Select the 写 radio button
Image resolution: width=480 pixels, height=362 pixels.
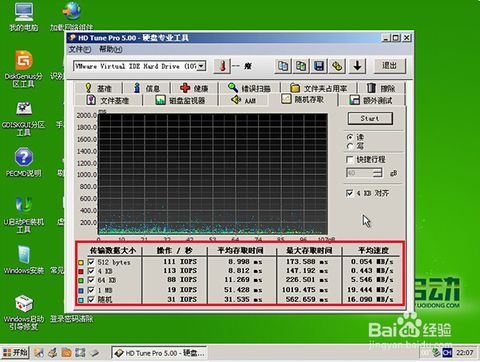point(350,146)
